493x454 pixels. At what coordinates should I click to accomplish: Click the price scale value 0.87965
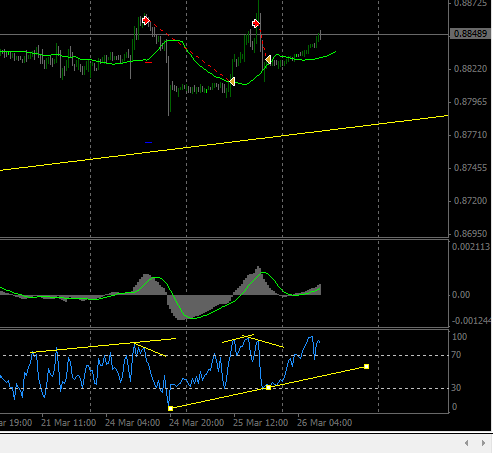470,102
